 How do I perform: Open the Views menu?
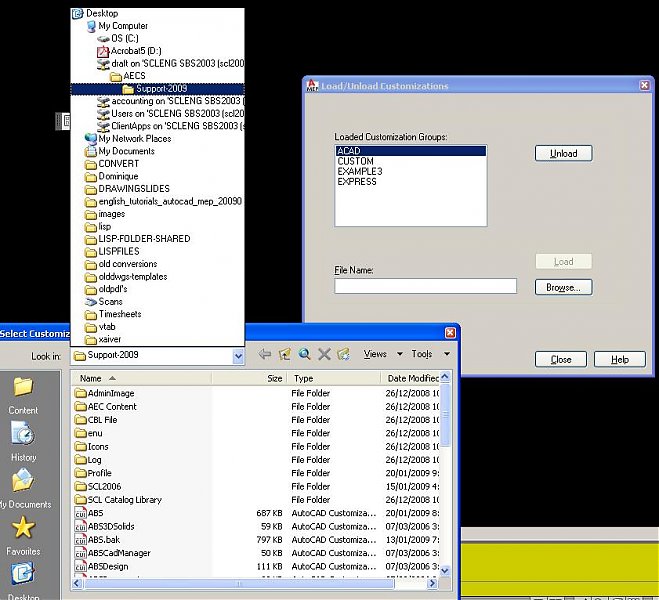coord(375,354)
